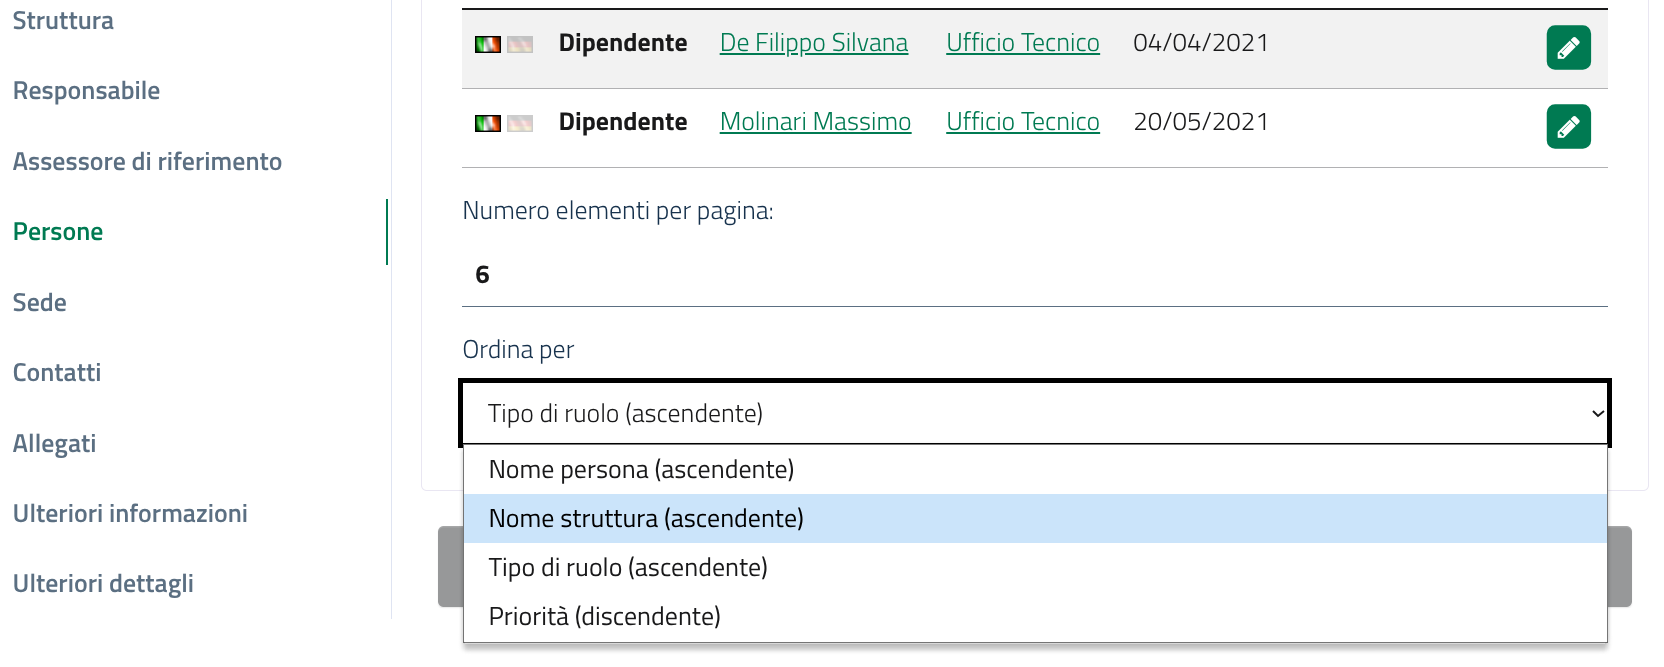Open Ufficio Tecnico link in Molinari's row
The width and height of the screenshot is (1664, 667).
[x=1022, y=122]
